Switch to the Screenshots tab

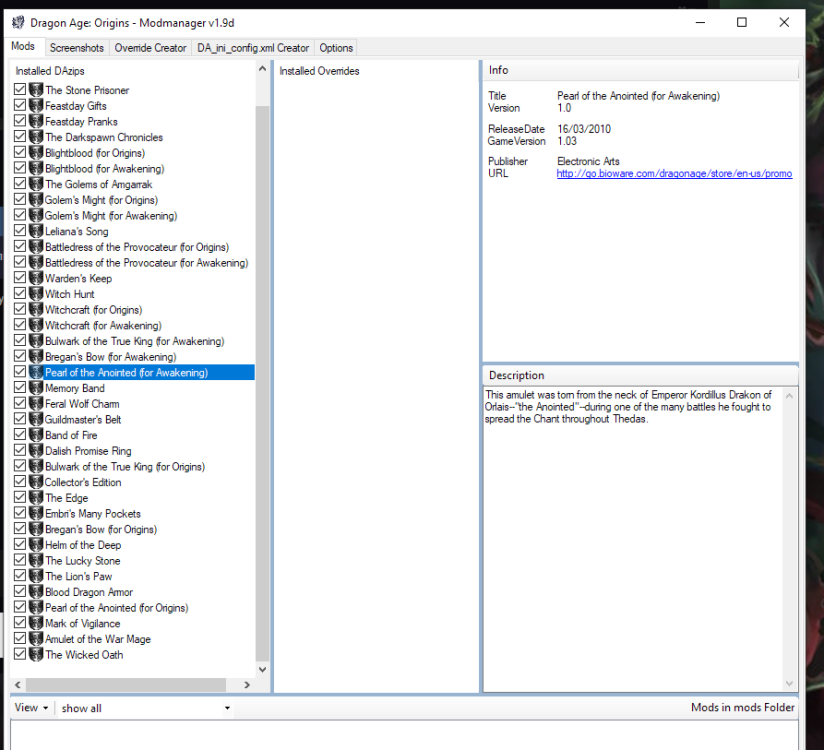click(76, 48)
